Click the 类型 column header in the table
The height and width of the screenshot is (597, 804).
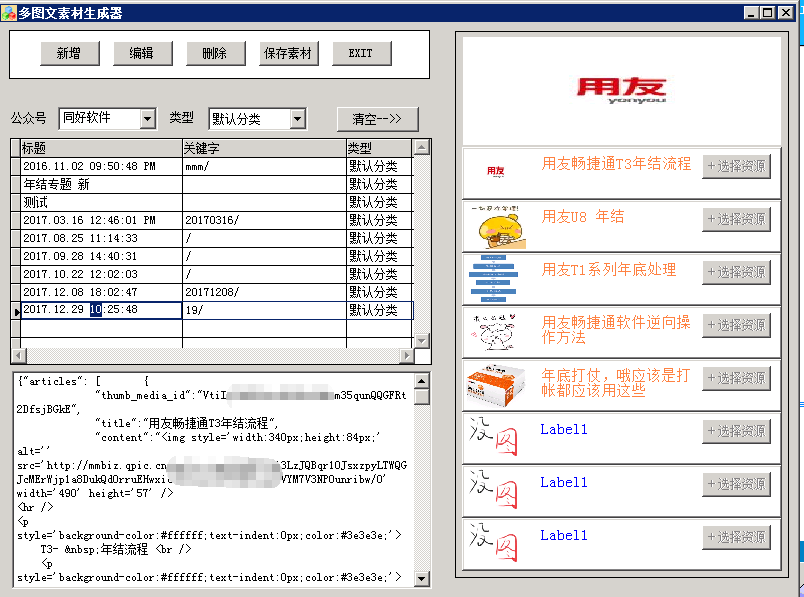(379, 148)
